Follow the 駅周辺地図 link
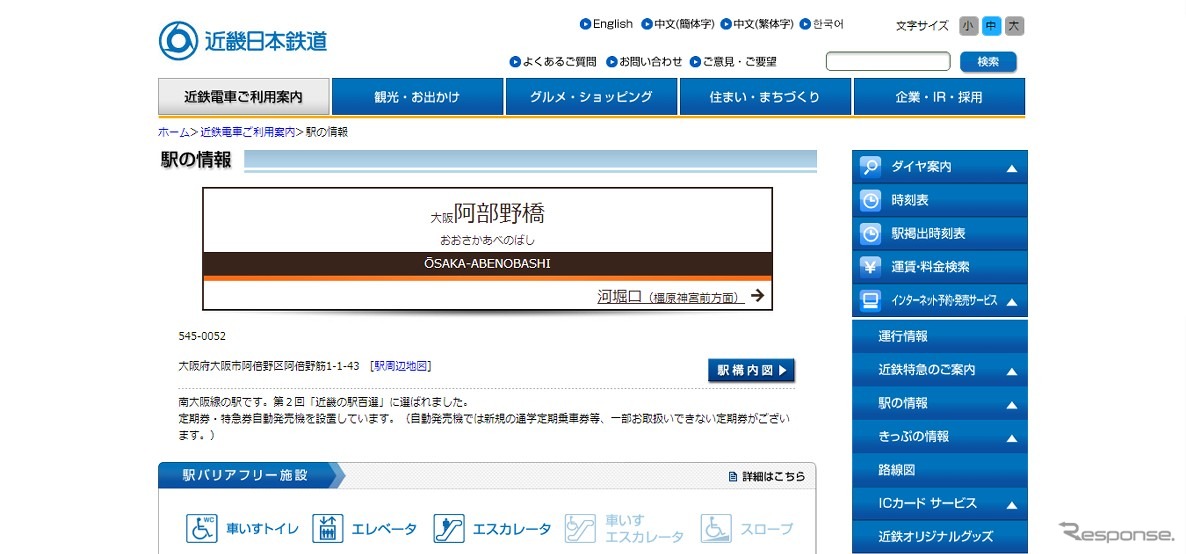 [401, 366]
